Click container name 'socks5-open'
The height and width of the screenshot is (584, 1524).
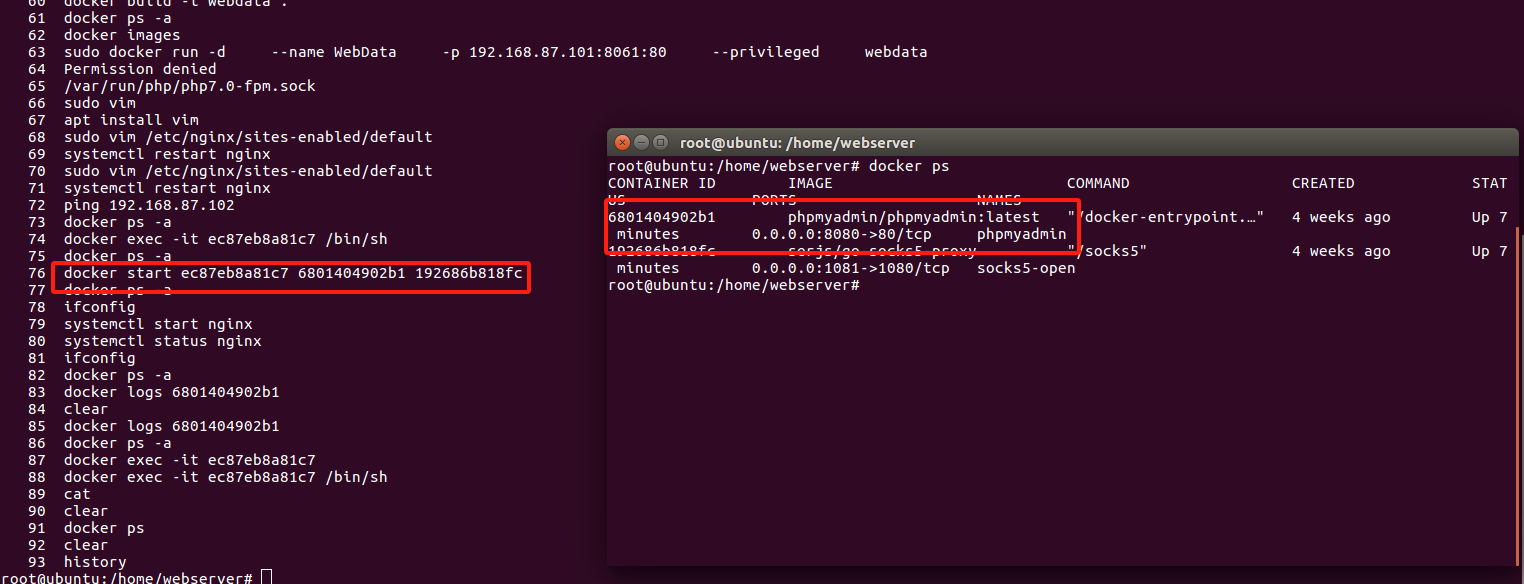point(1026,268)
